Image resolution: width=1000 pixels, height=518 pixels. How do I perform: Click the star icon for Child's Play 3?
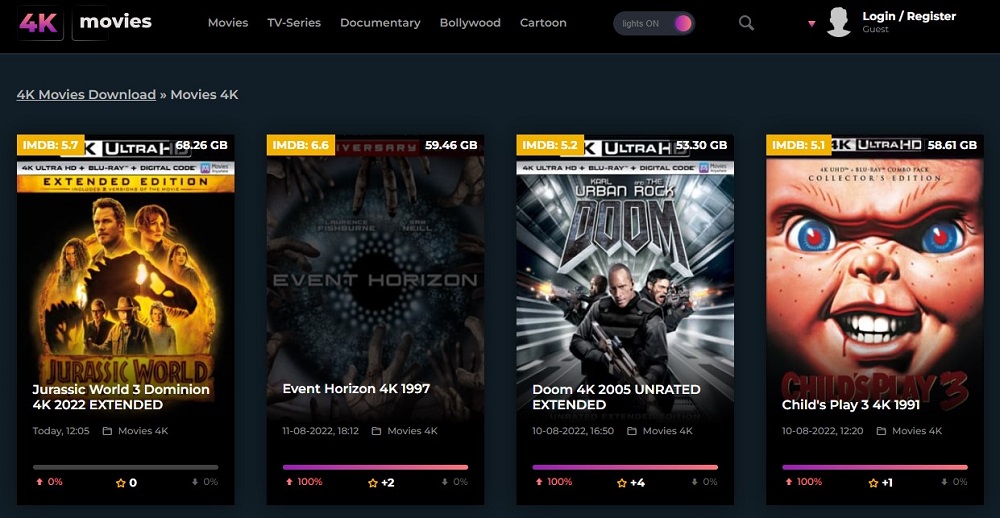(873, 483)
